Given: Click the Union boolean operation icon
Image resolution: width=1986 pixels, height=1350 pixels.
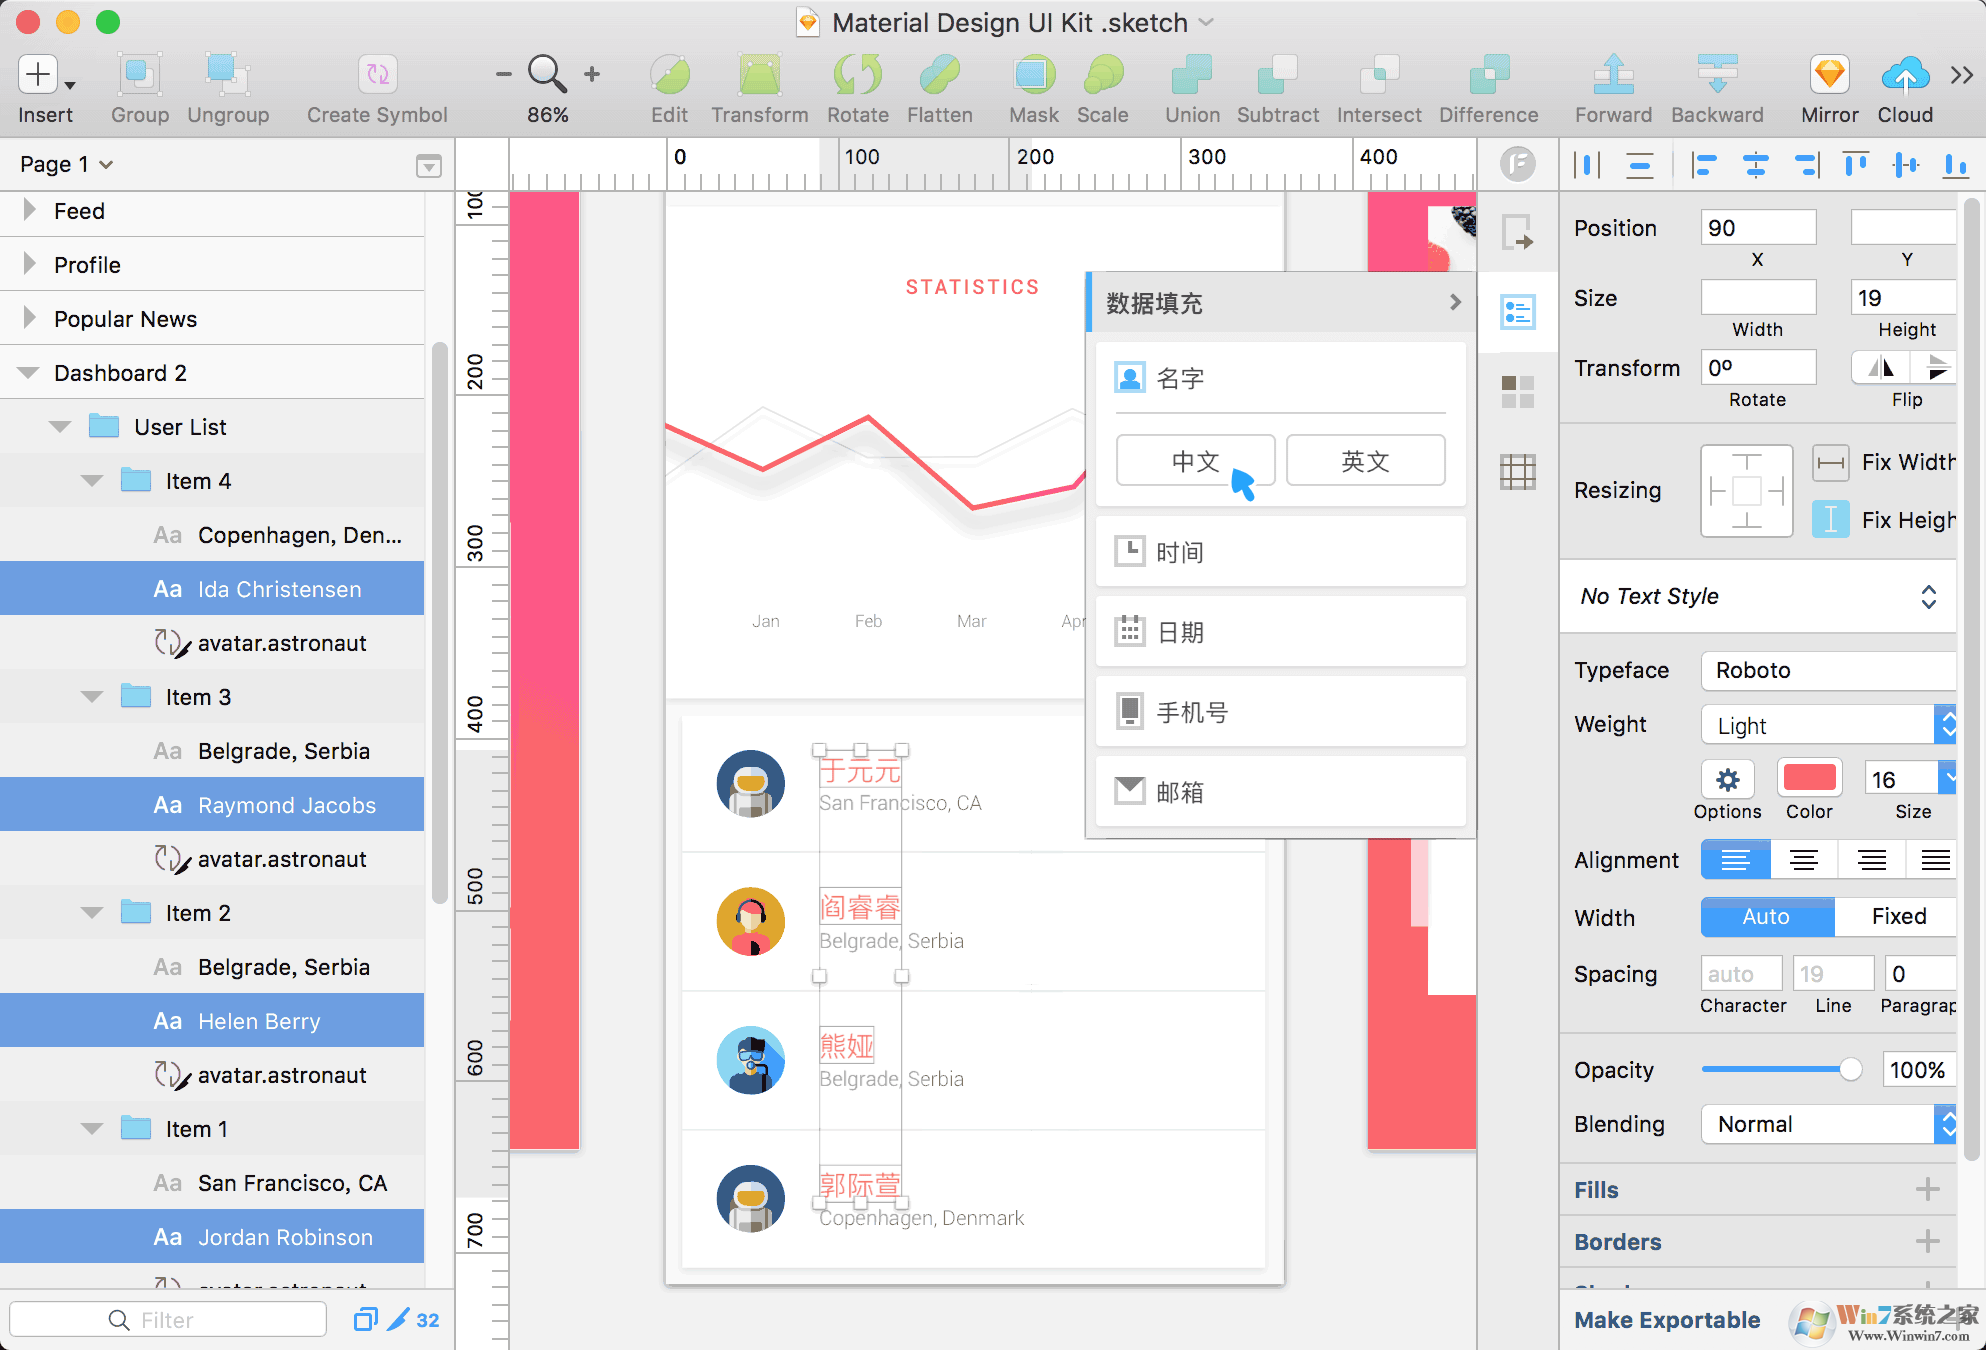Looking at the screenshot, I should 1192,76.
